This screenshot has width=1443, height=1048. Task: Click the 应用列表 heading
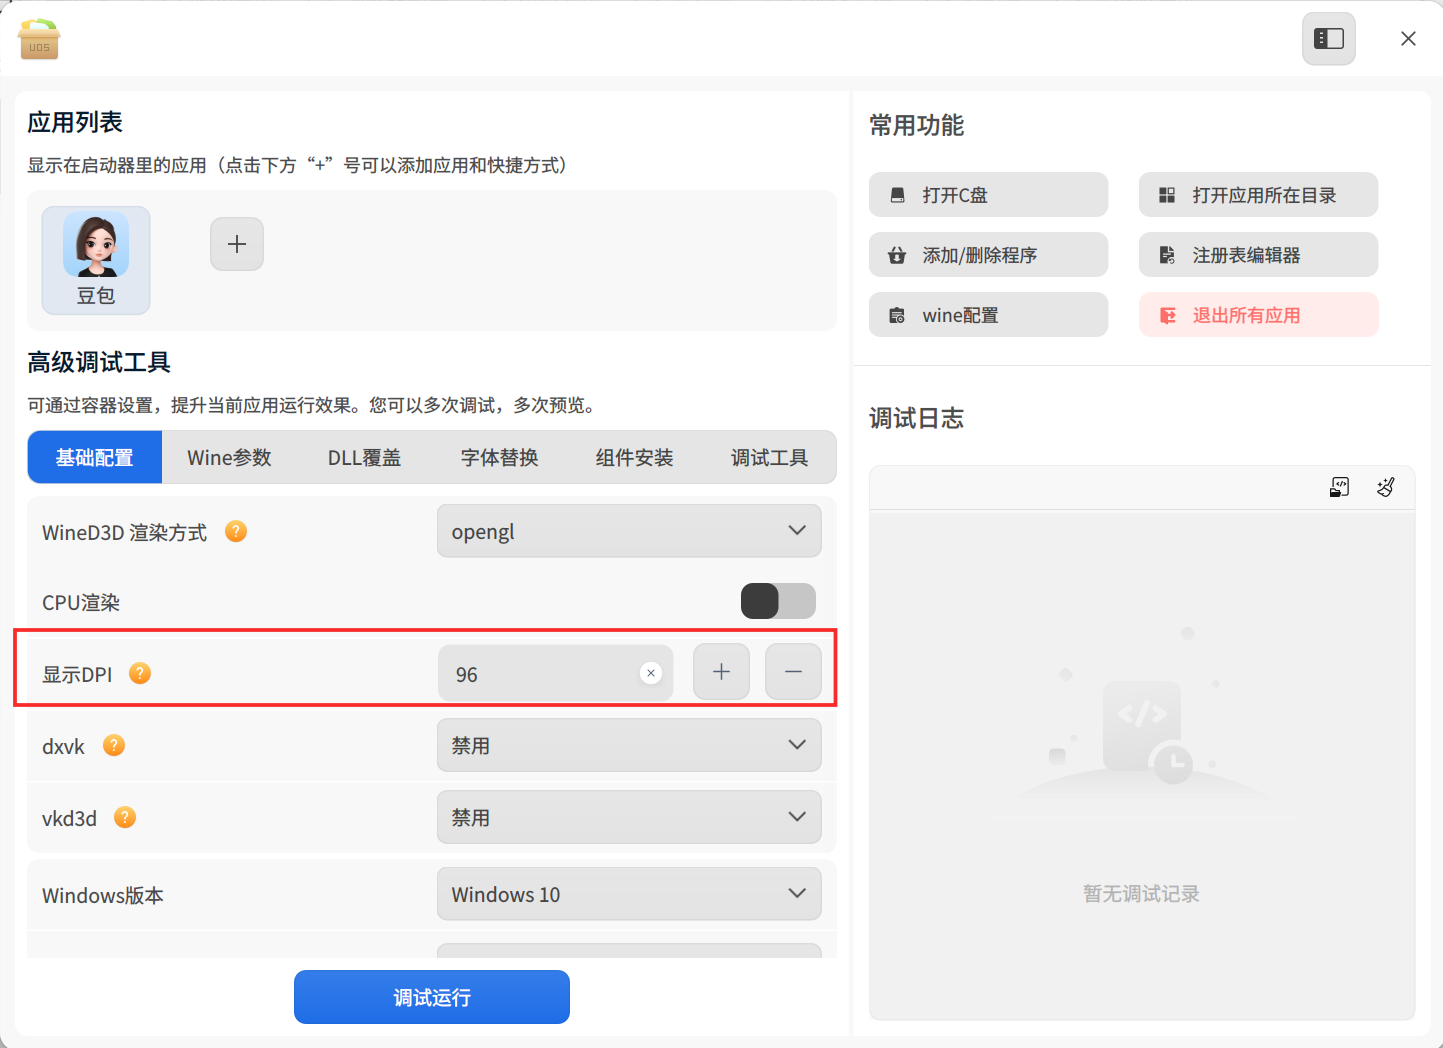(75, 122)
